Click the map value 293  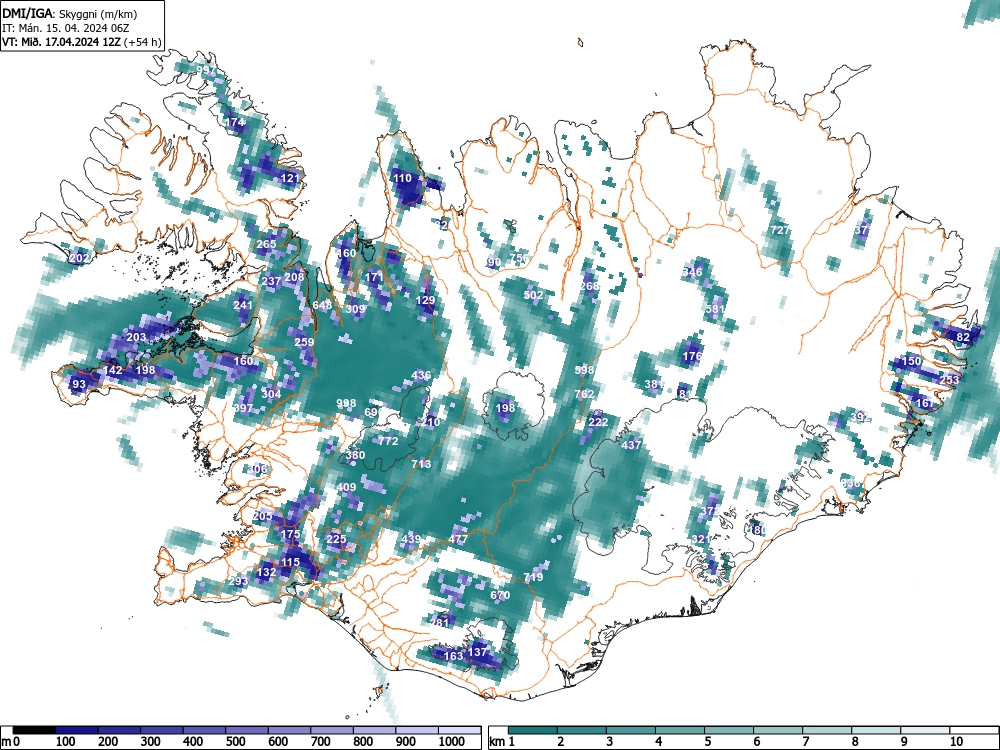(238, 581)
